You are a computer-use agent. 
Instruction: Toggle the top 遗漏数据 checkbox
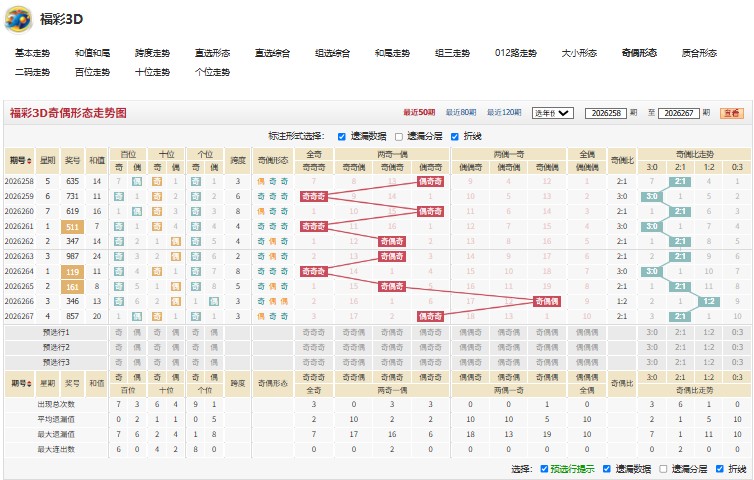click(x=341, y=137)
